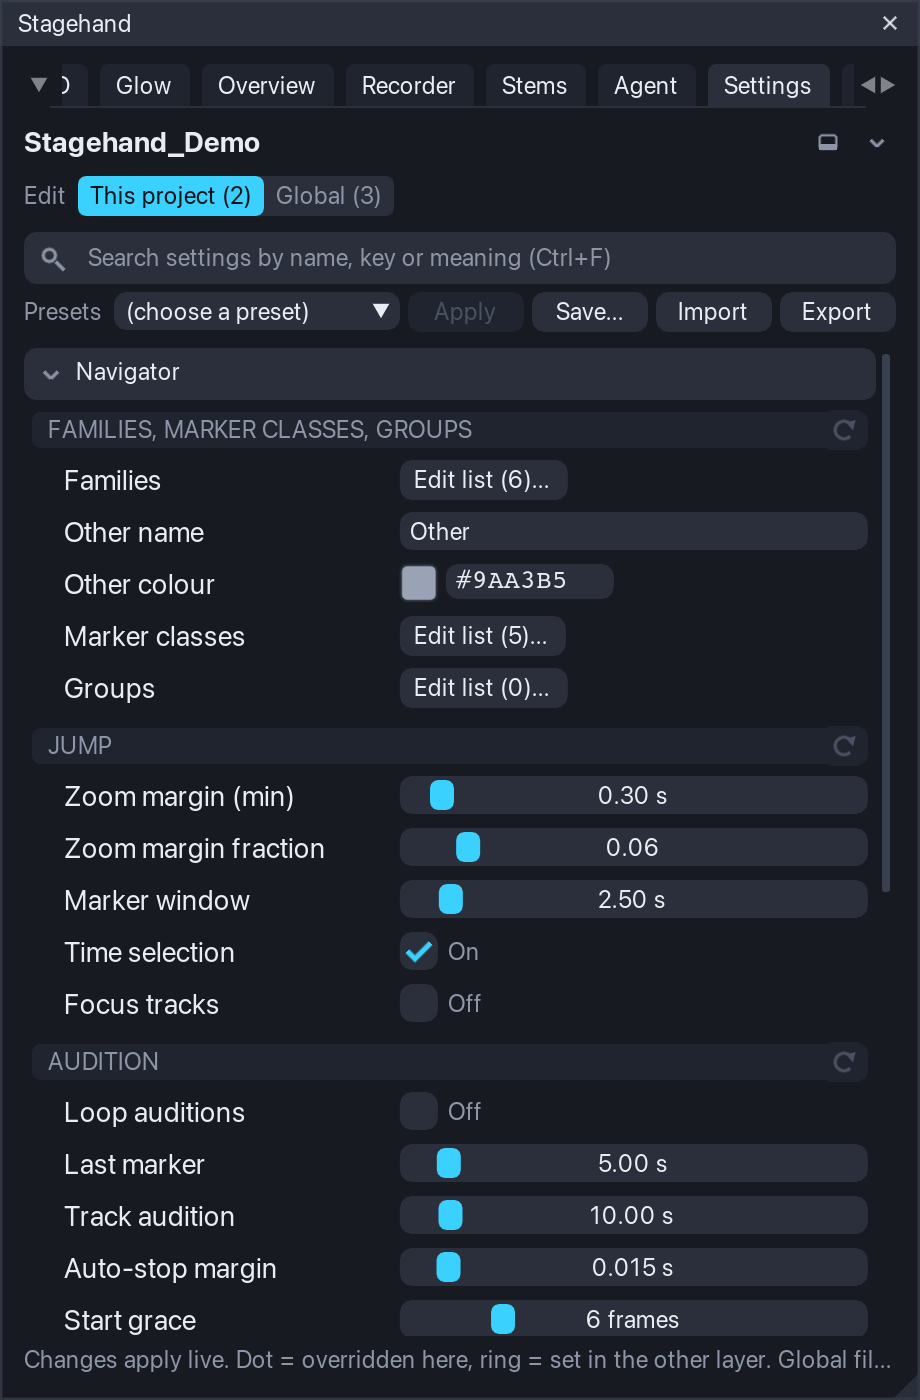
Task: Collapse the Navigator section
Action: 450,373
